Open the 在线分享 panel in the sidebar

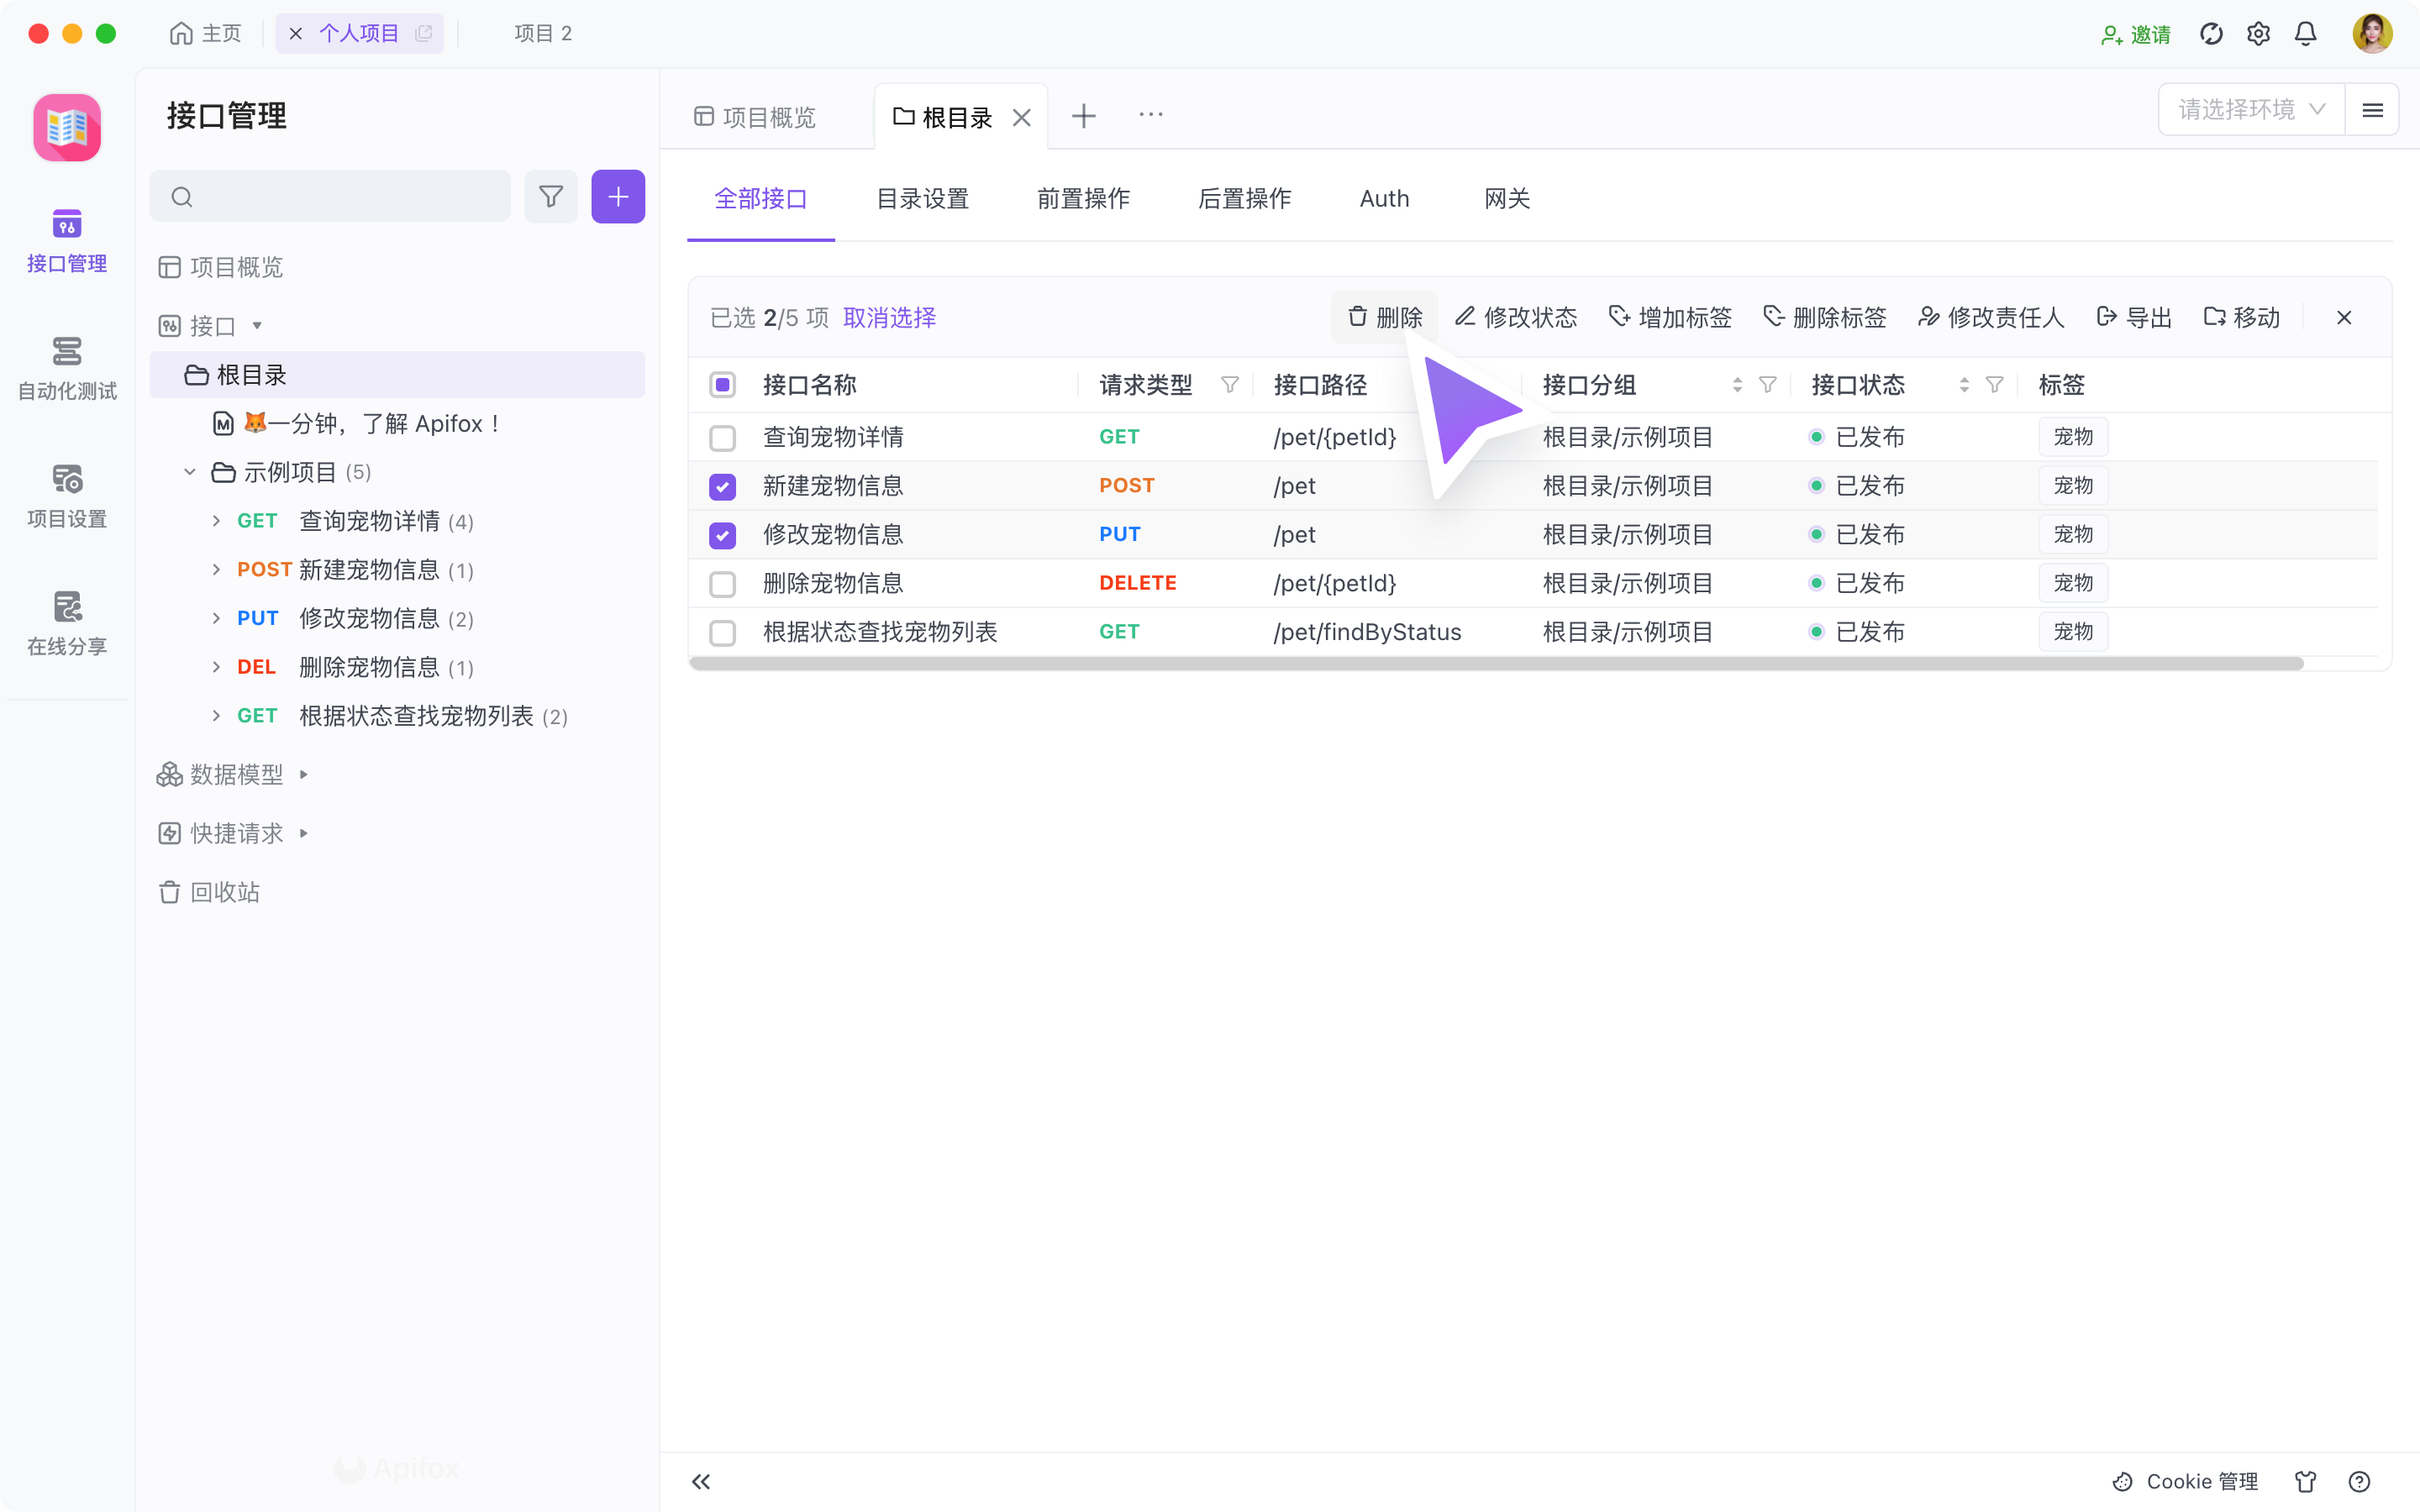coord(66,620)
